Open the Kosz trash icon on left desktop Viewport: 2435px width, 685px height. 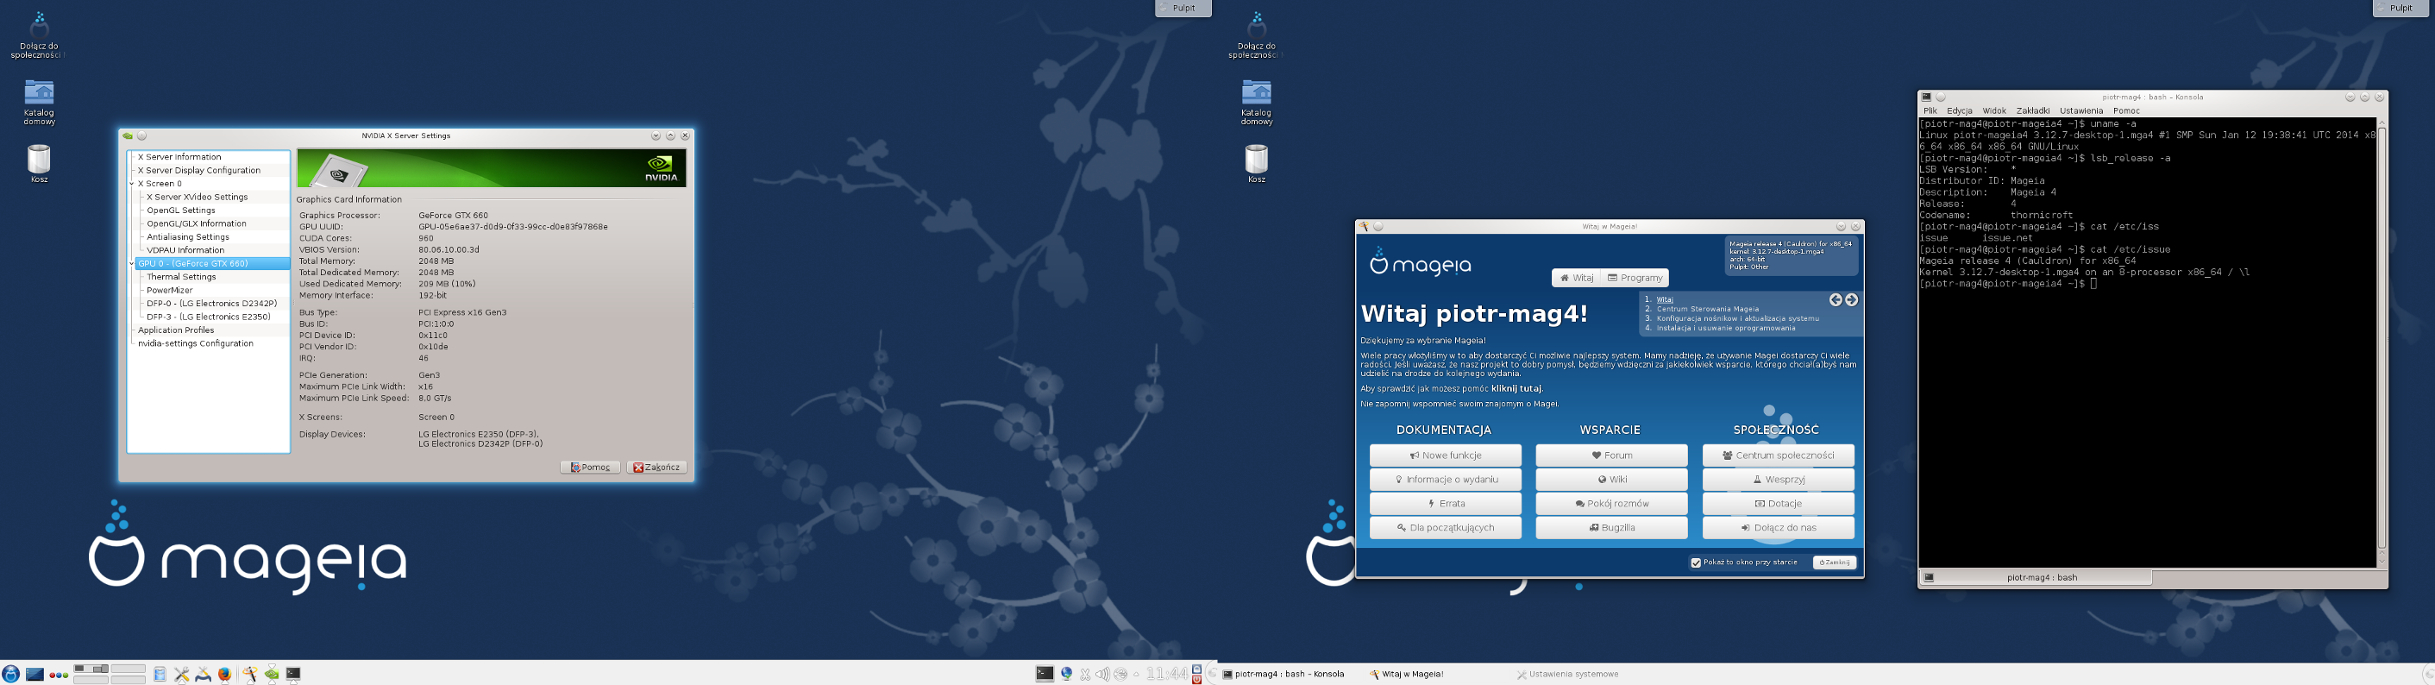(39, 164)
